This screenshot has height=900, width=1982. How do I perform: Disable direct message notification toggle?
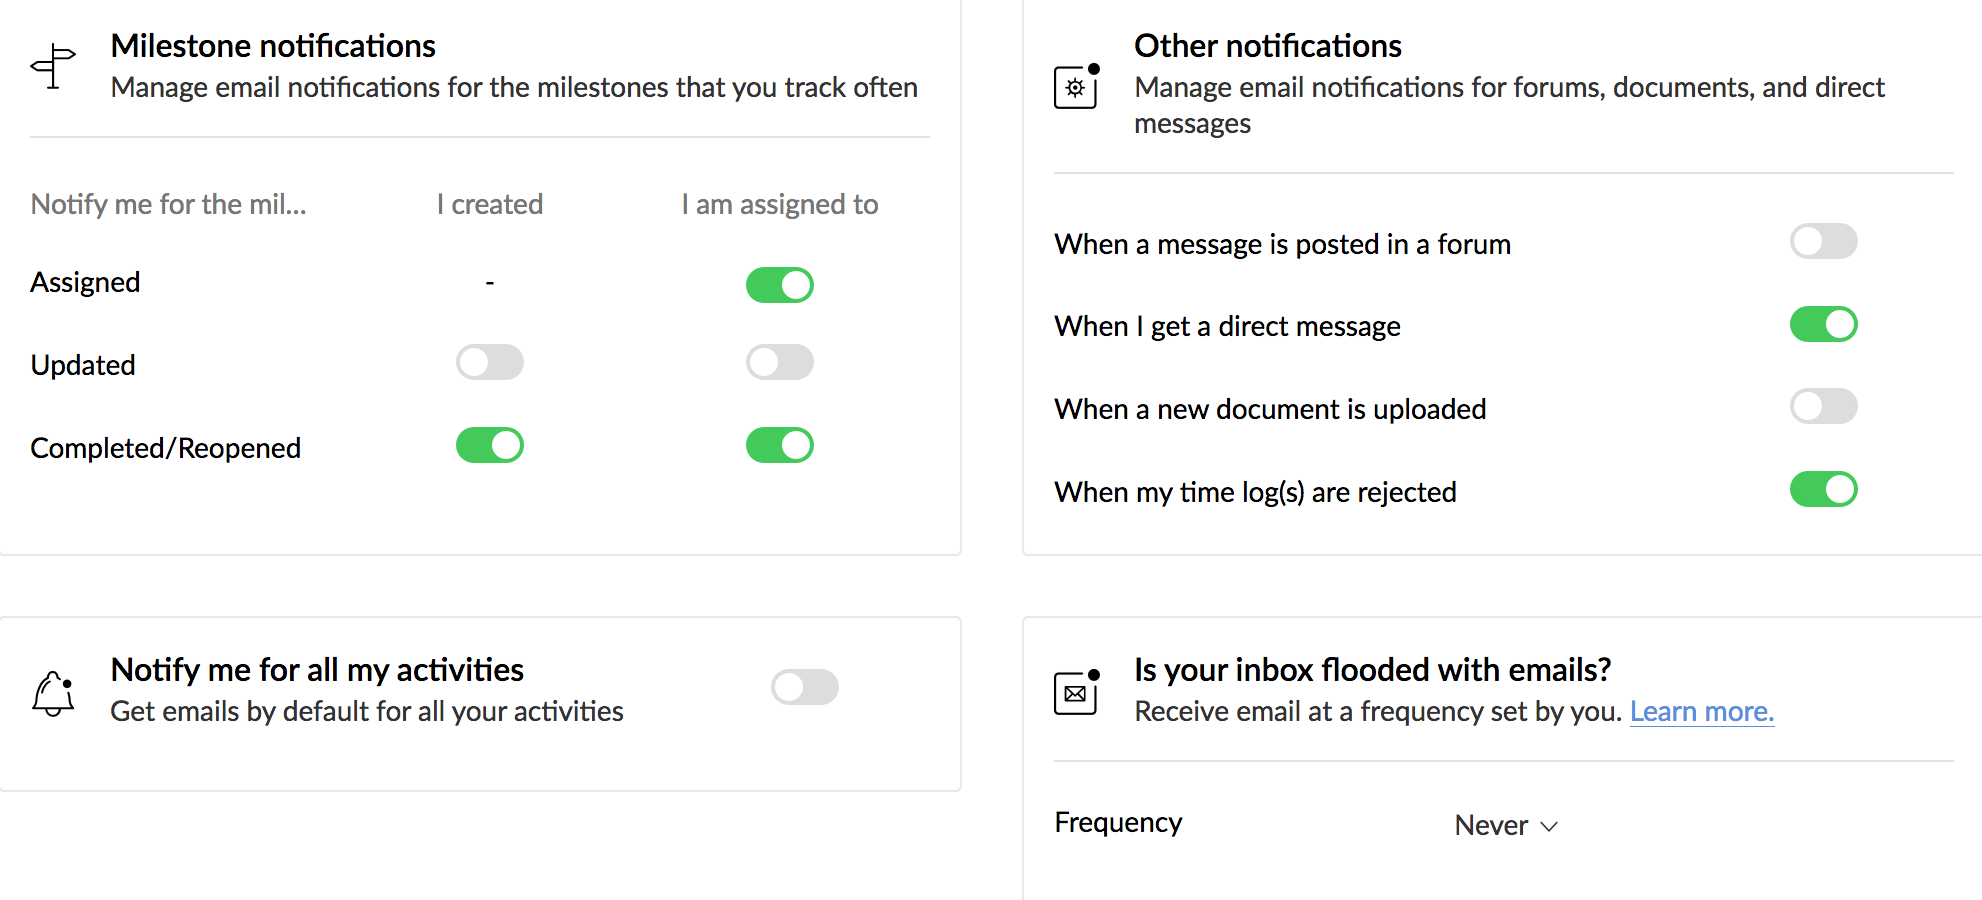1824,324
